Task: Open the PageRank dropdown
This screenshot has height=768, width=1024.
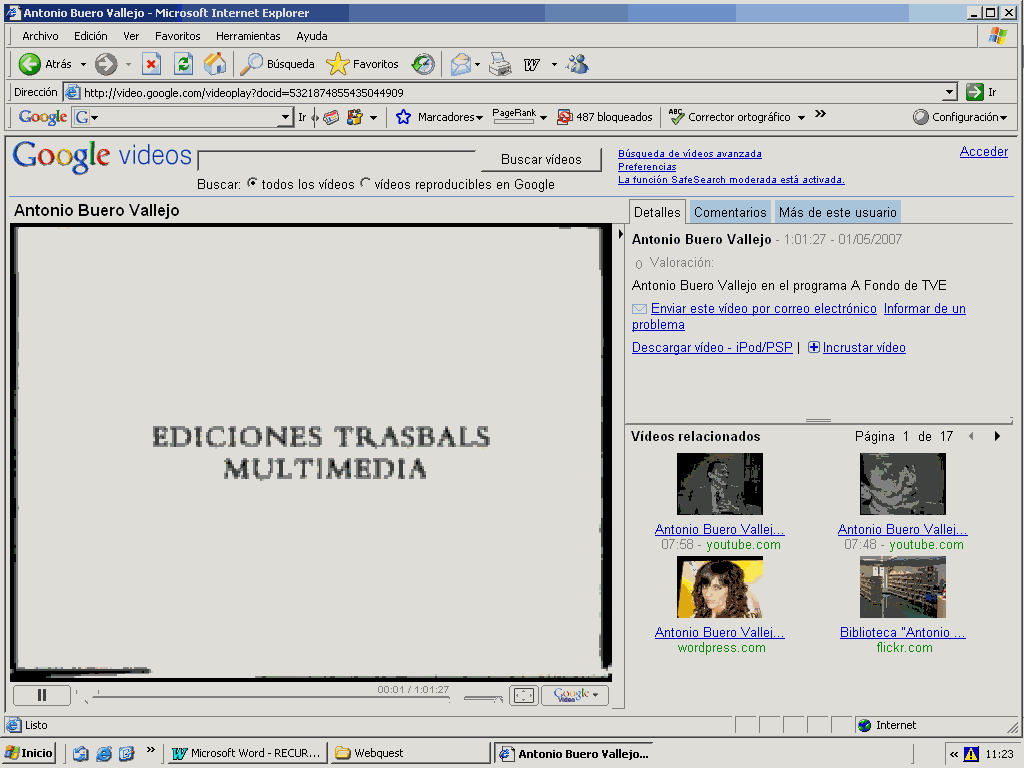Action: (x=543, y=118)
